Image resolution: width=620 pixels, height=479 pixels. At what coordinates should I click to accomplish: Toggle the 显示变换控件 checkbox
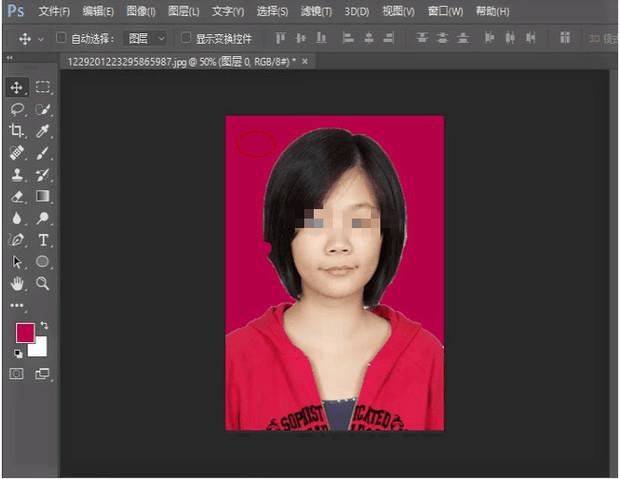[x=186, y=38]
